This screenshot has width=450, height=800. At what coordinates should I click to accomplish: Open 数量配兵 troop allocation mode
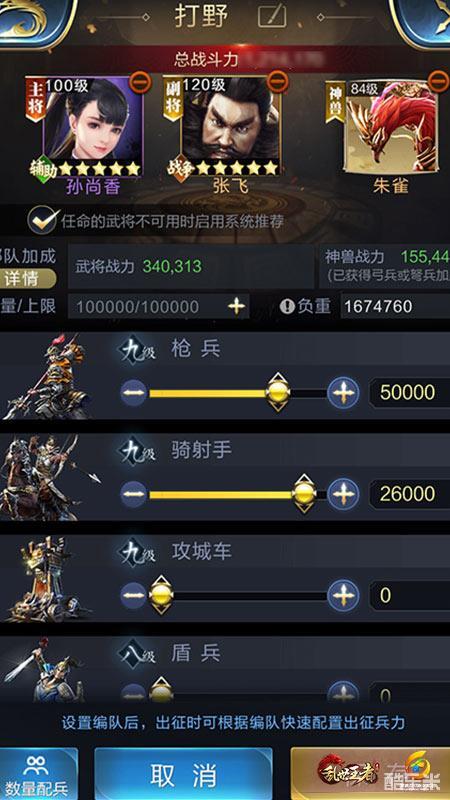(37, 774)
